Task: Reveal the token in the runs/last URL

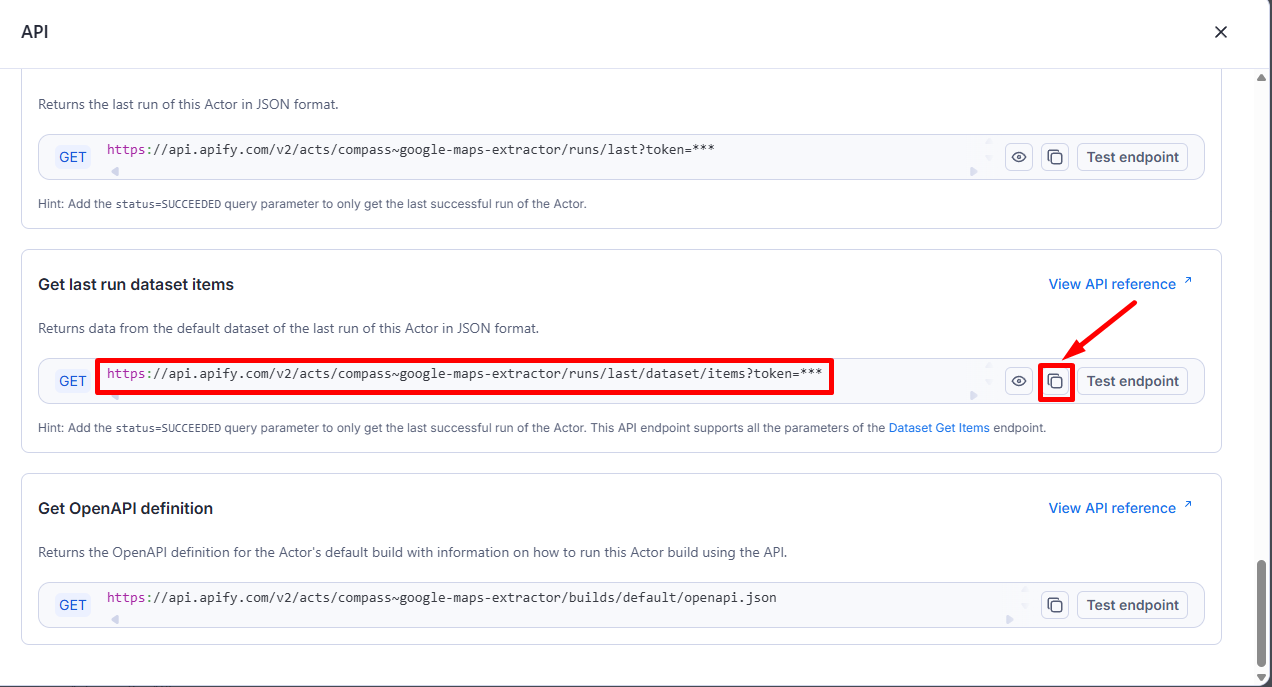Action: (x=1018, y=157)
